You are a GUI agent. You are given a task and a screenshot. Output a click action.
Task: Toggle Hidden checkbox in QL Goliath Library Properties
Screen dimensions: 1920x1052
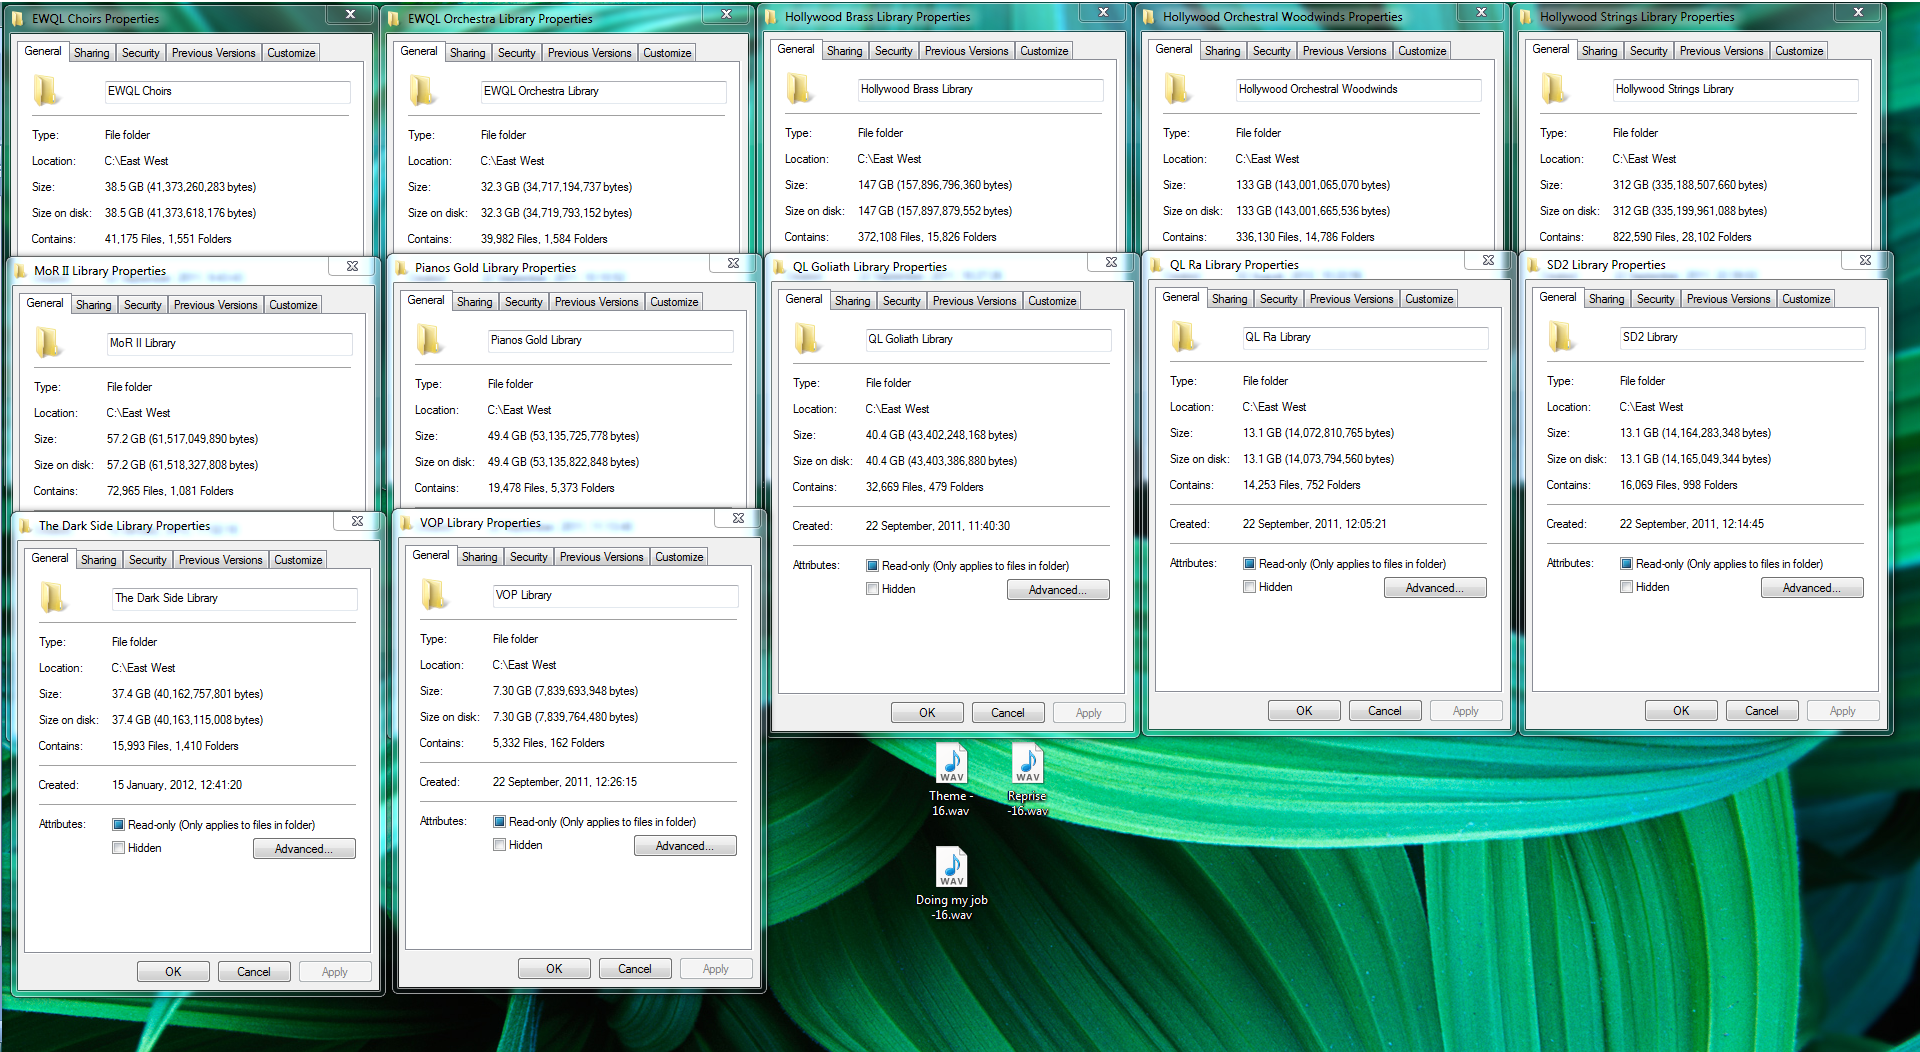click(872, 589)
